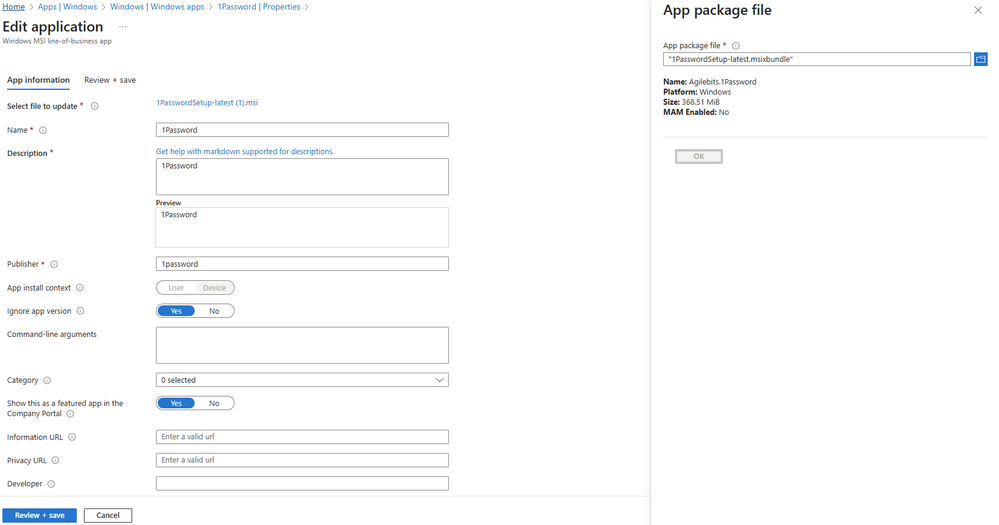Select Device for App install context
This screenshot has width=999, height=525.
point(214,288)
